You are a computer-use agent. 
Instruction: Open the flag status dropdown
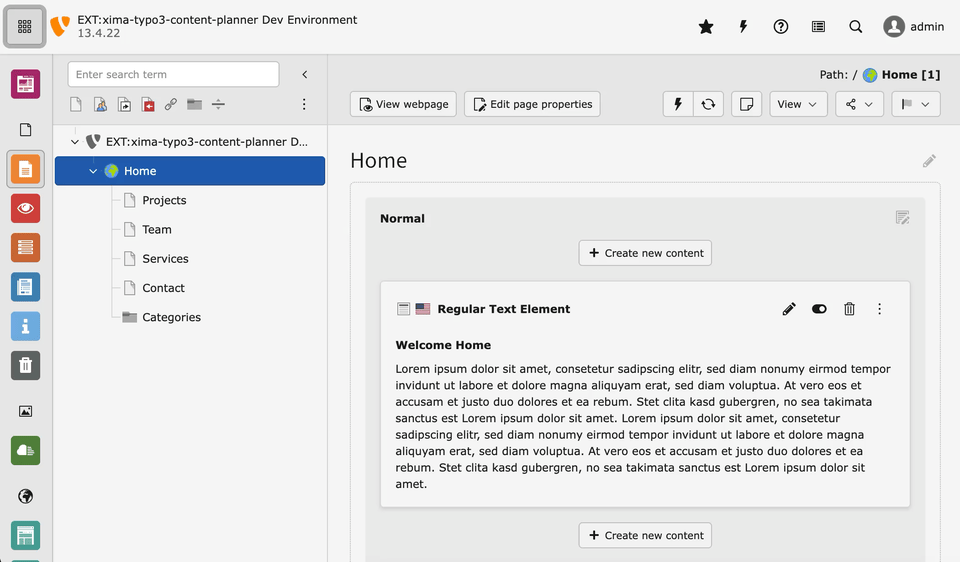click(x=916, y=104)
